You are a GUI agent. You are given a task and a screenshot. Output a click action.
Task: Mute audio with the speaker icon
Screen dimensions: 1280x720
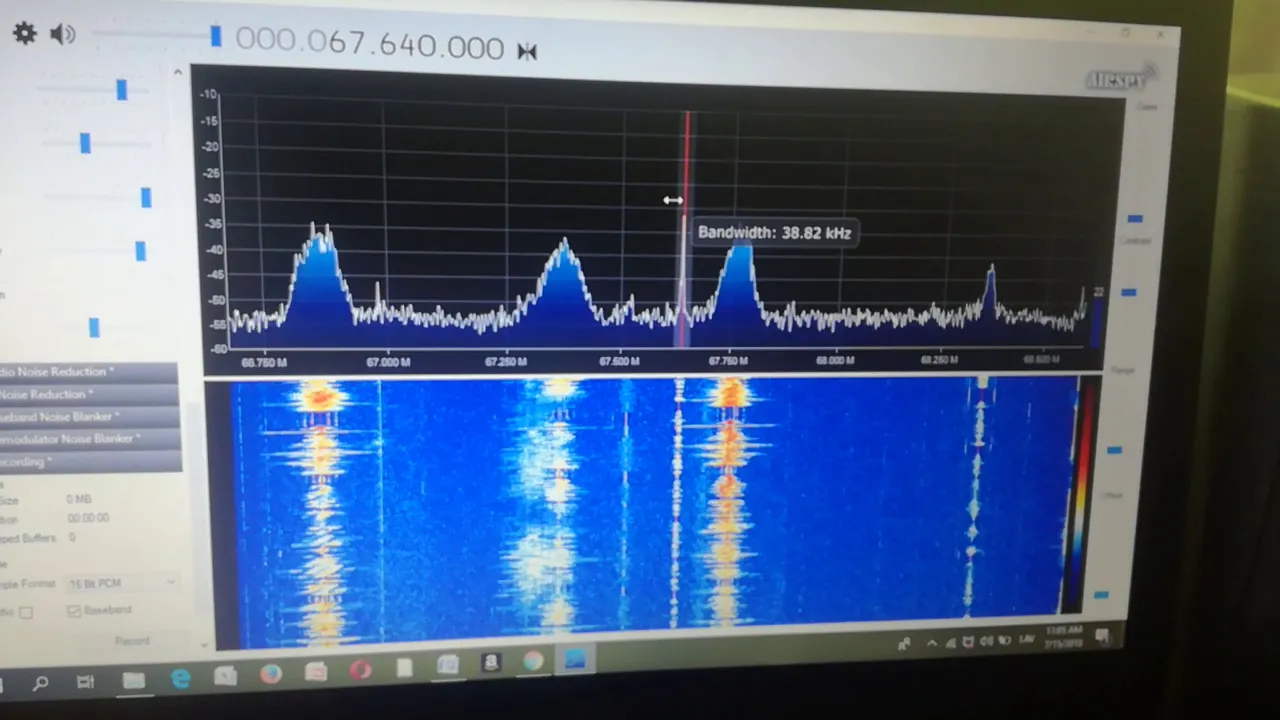(x=63, y=34)
